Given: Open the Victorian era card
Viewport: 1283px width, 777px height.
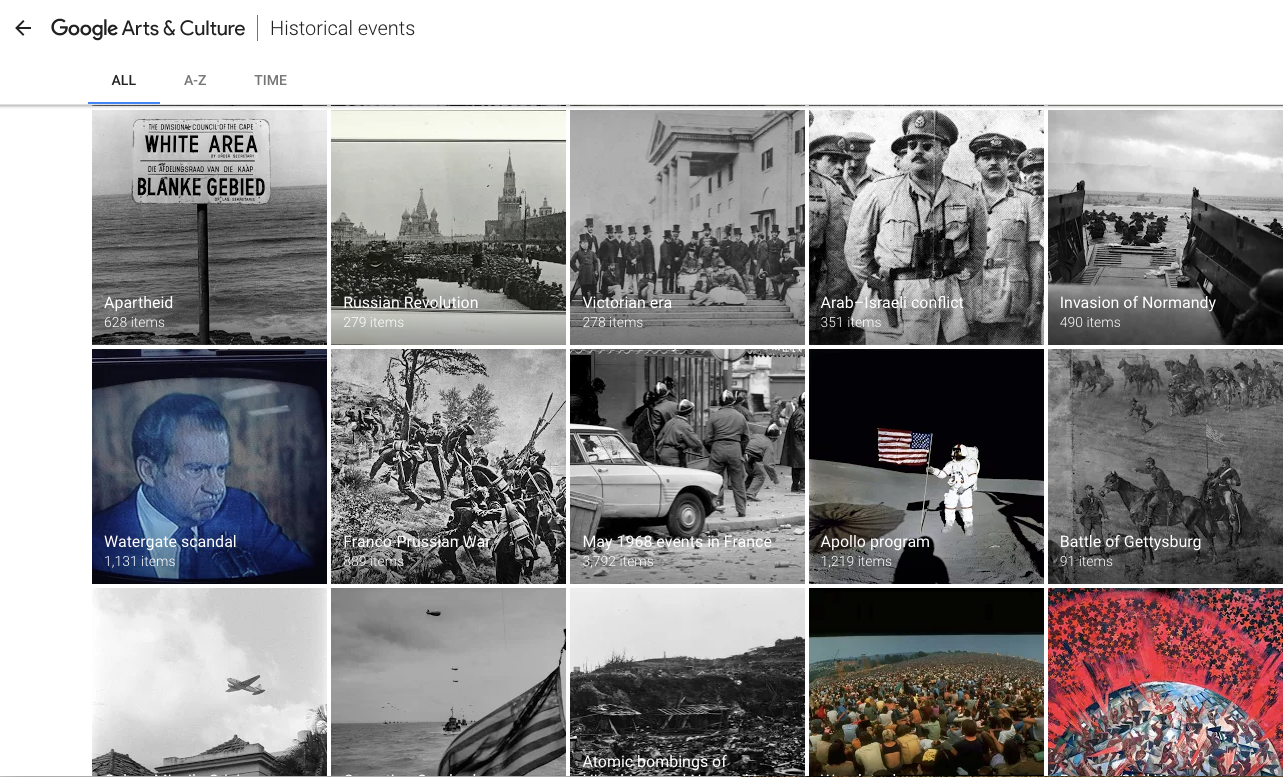Looking at the screenshot, I should (x=687, y=227).
